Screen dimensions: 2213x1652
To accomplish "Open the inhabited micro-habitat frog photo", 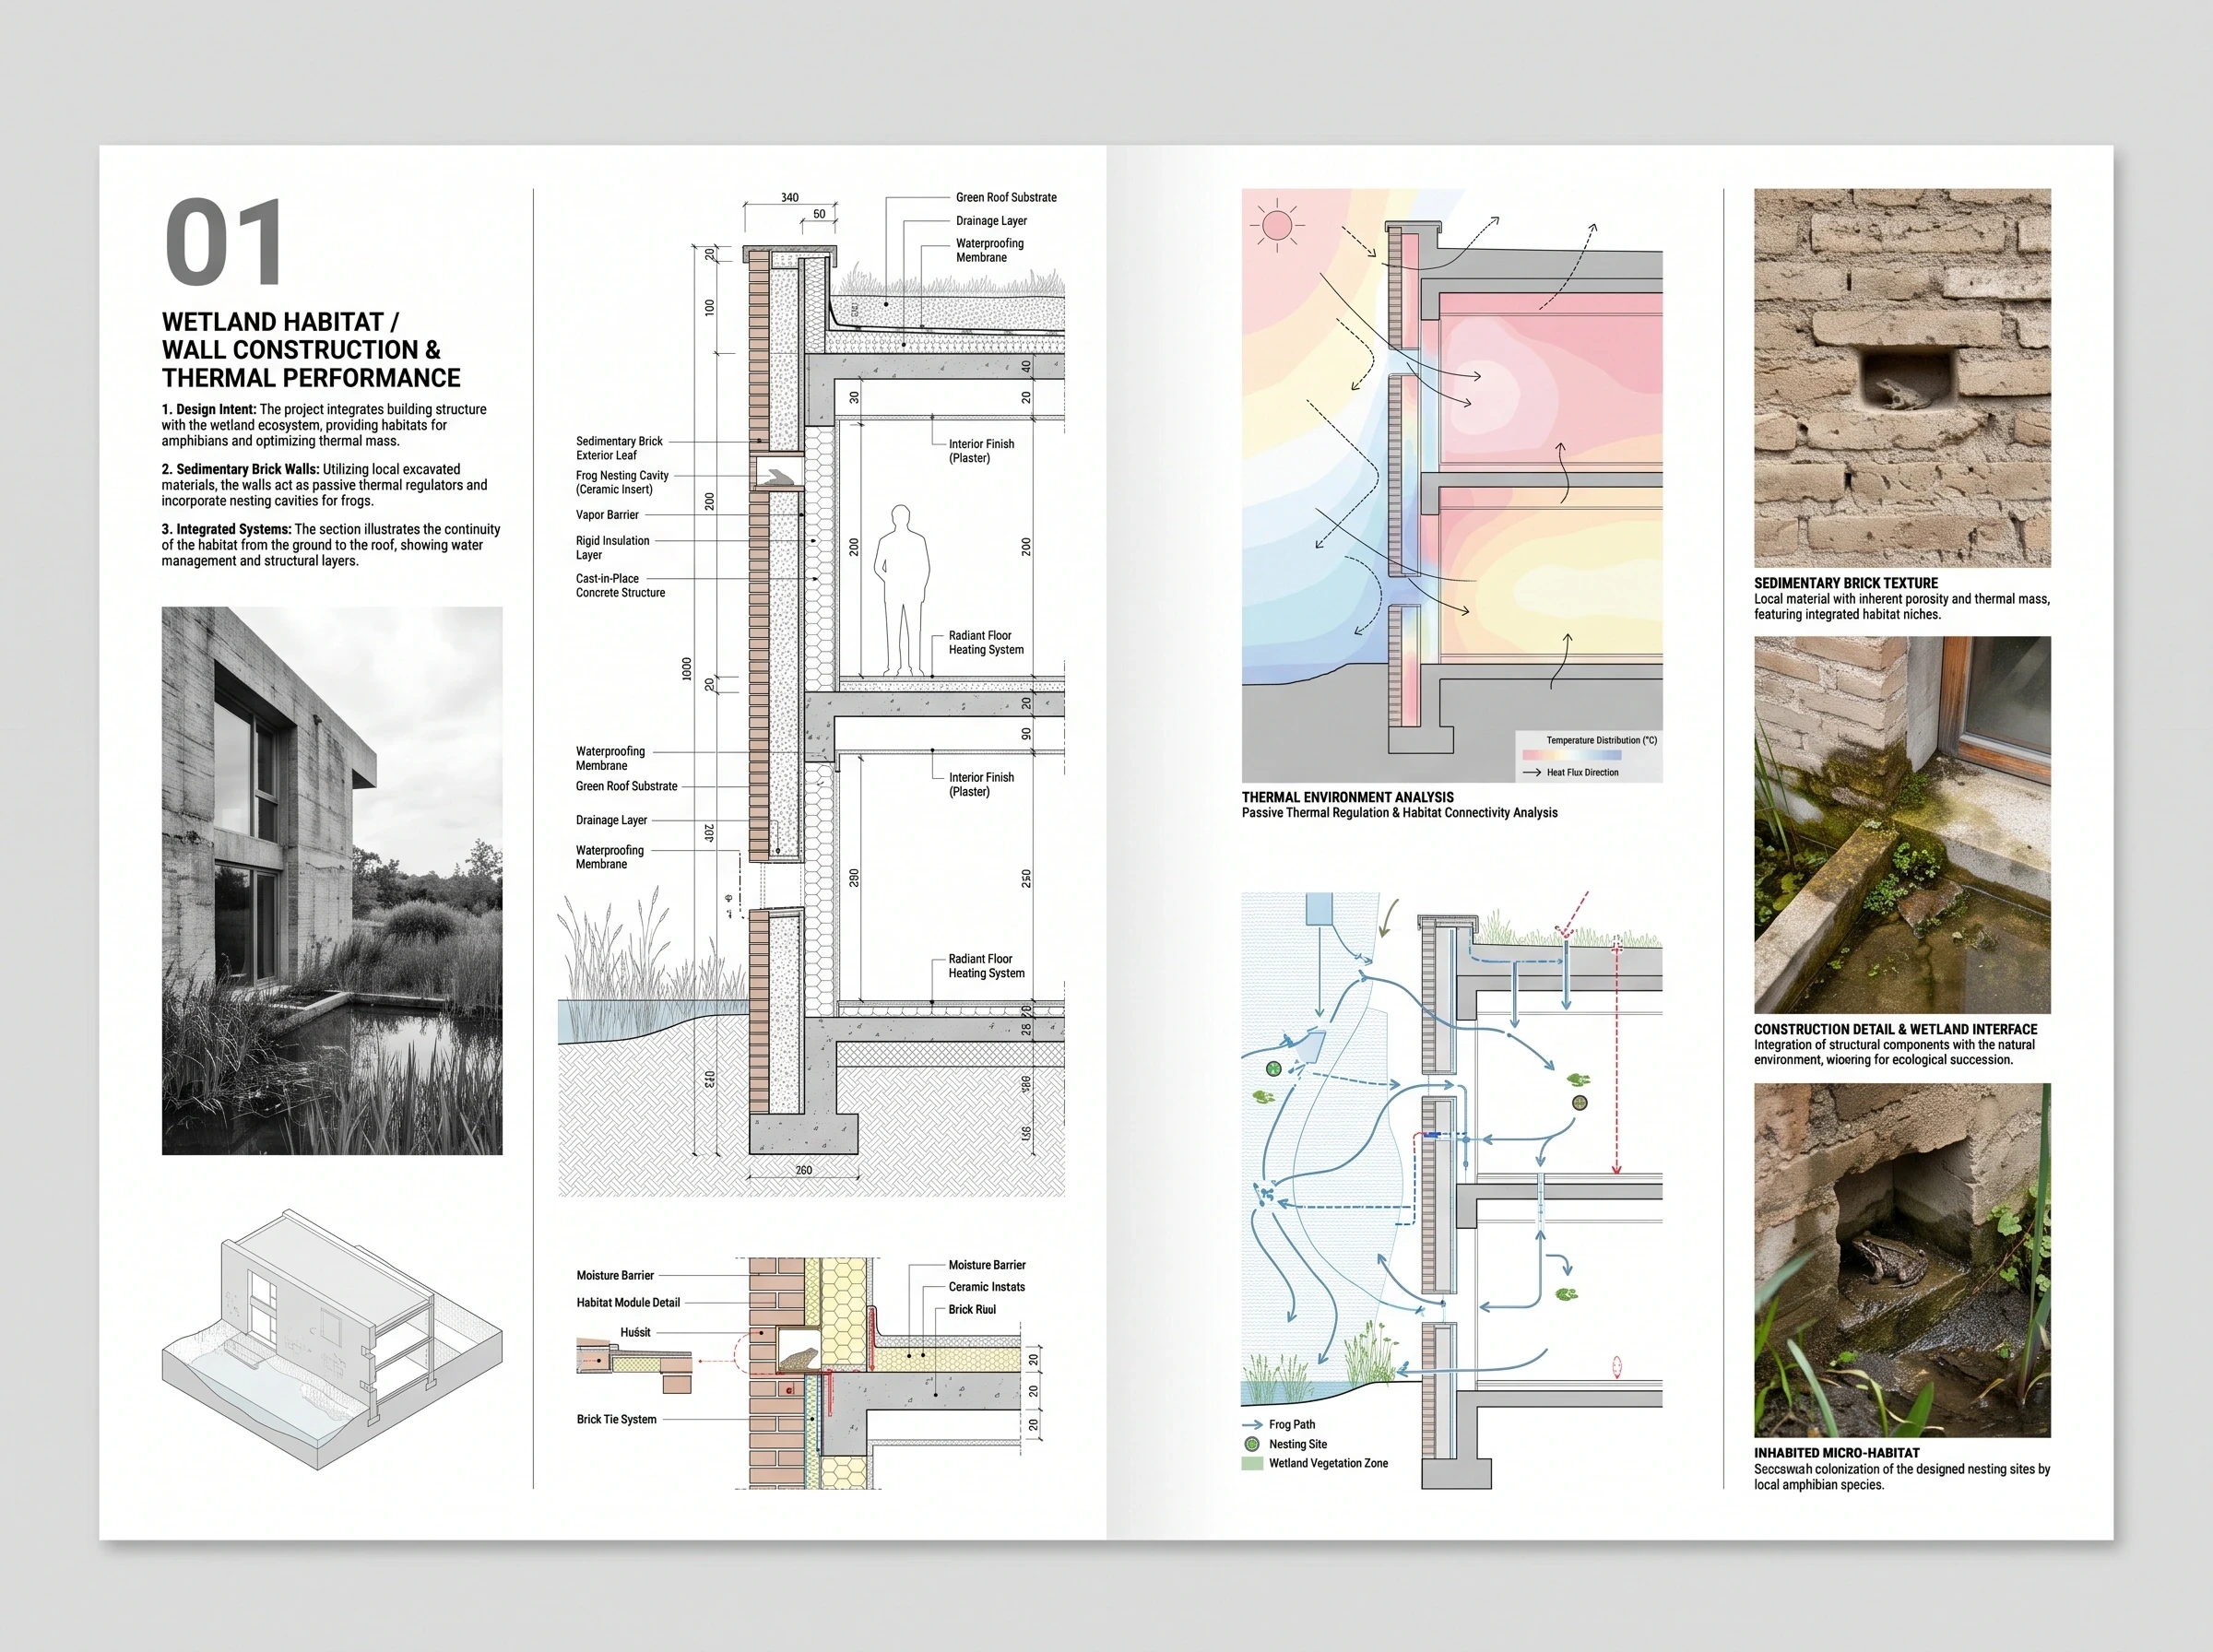I will coord(1902,1260).
